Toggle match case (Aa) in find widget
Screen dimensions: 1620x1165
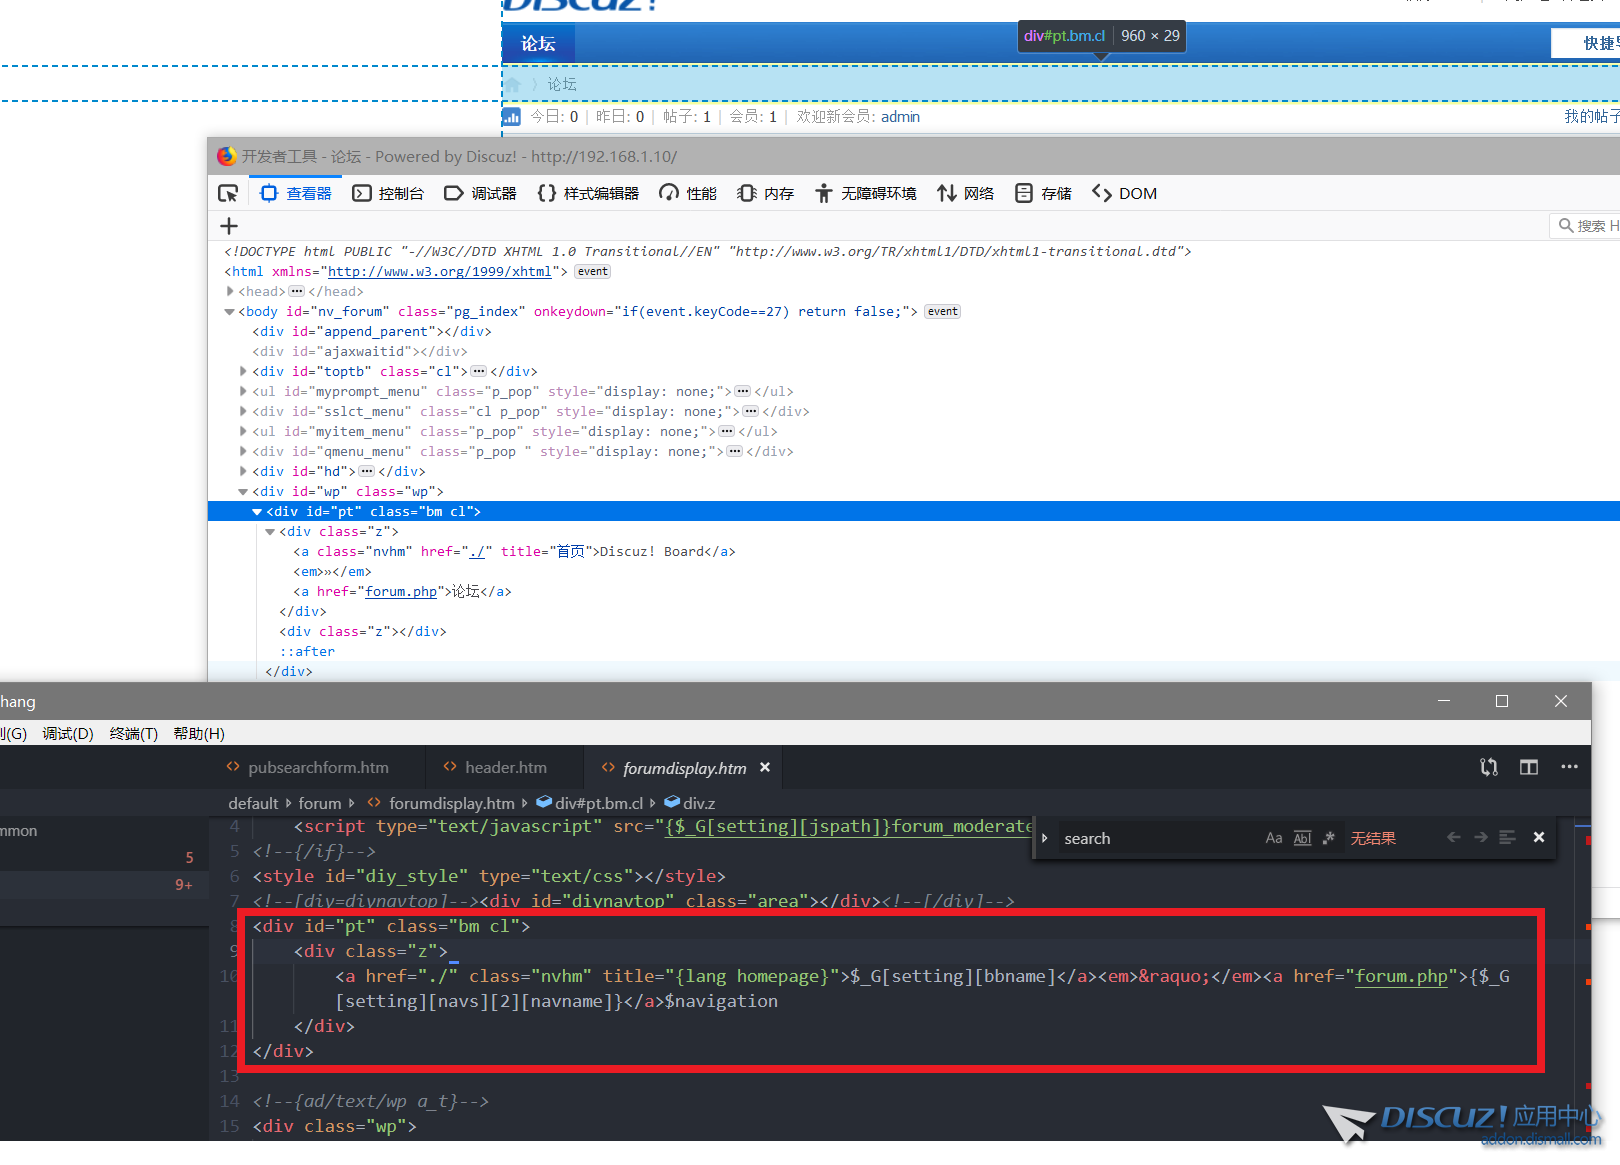1273,838
